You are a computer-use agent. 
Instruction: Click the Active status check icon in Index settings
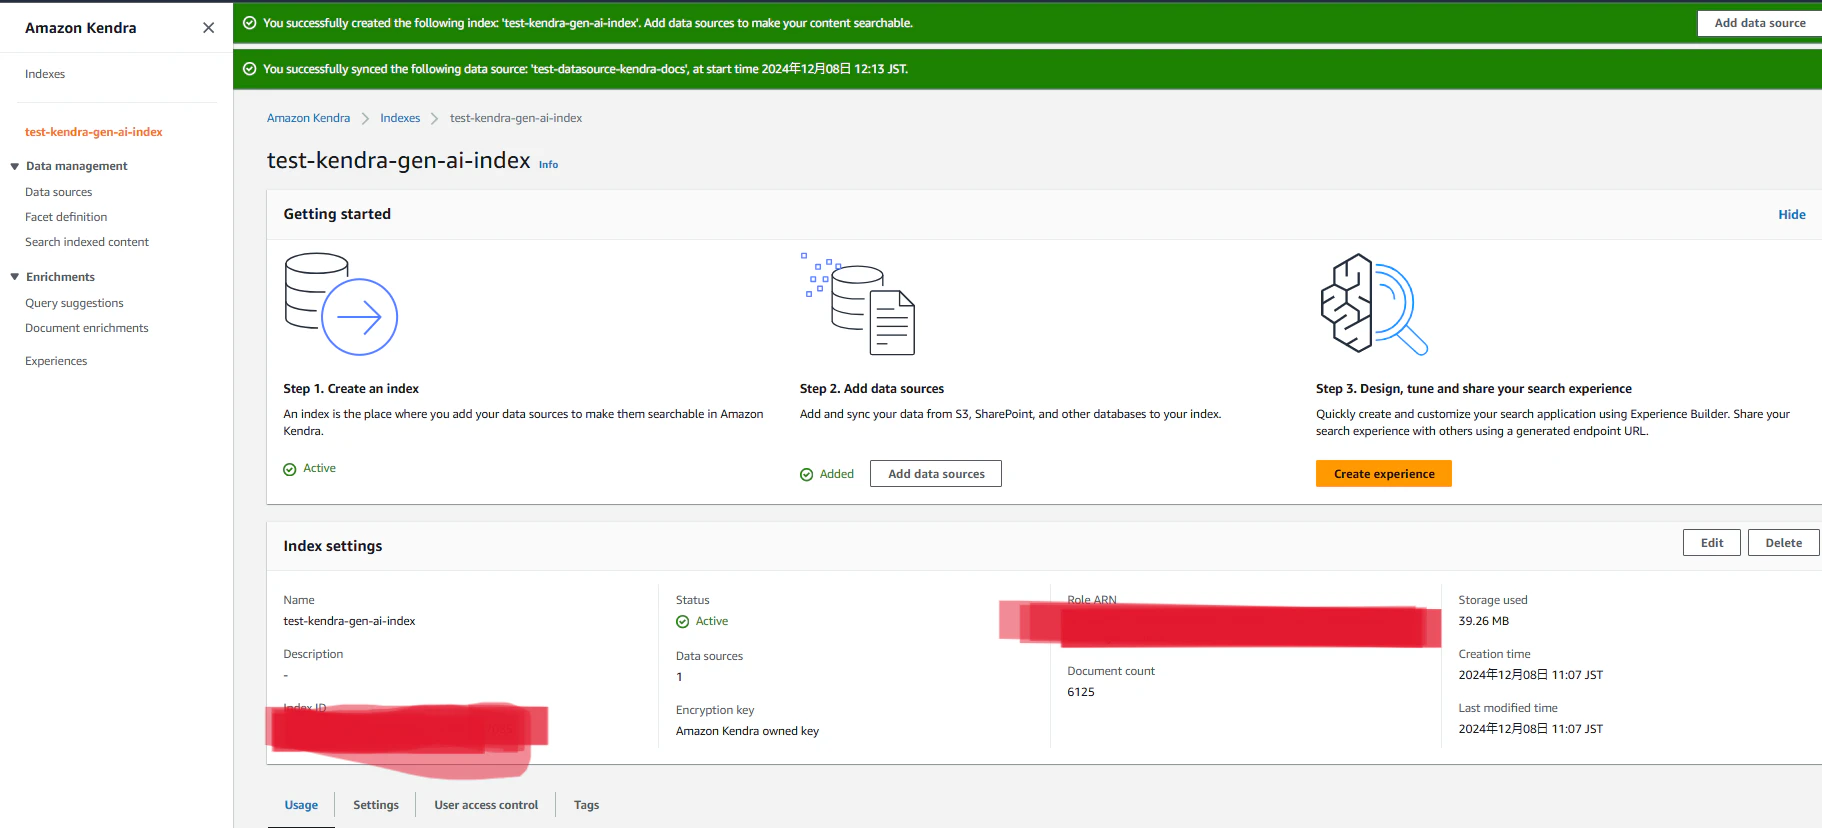point(683,622)
